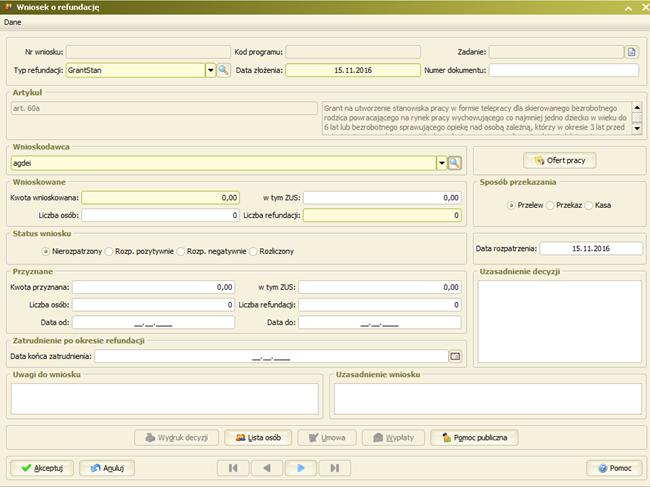Go to previous record navigation button
Screen dimensions: 650x487
tap(267, 468)
